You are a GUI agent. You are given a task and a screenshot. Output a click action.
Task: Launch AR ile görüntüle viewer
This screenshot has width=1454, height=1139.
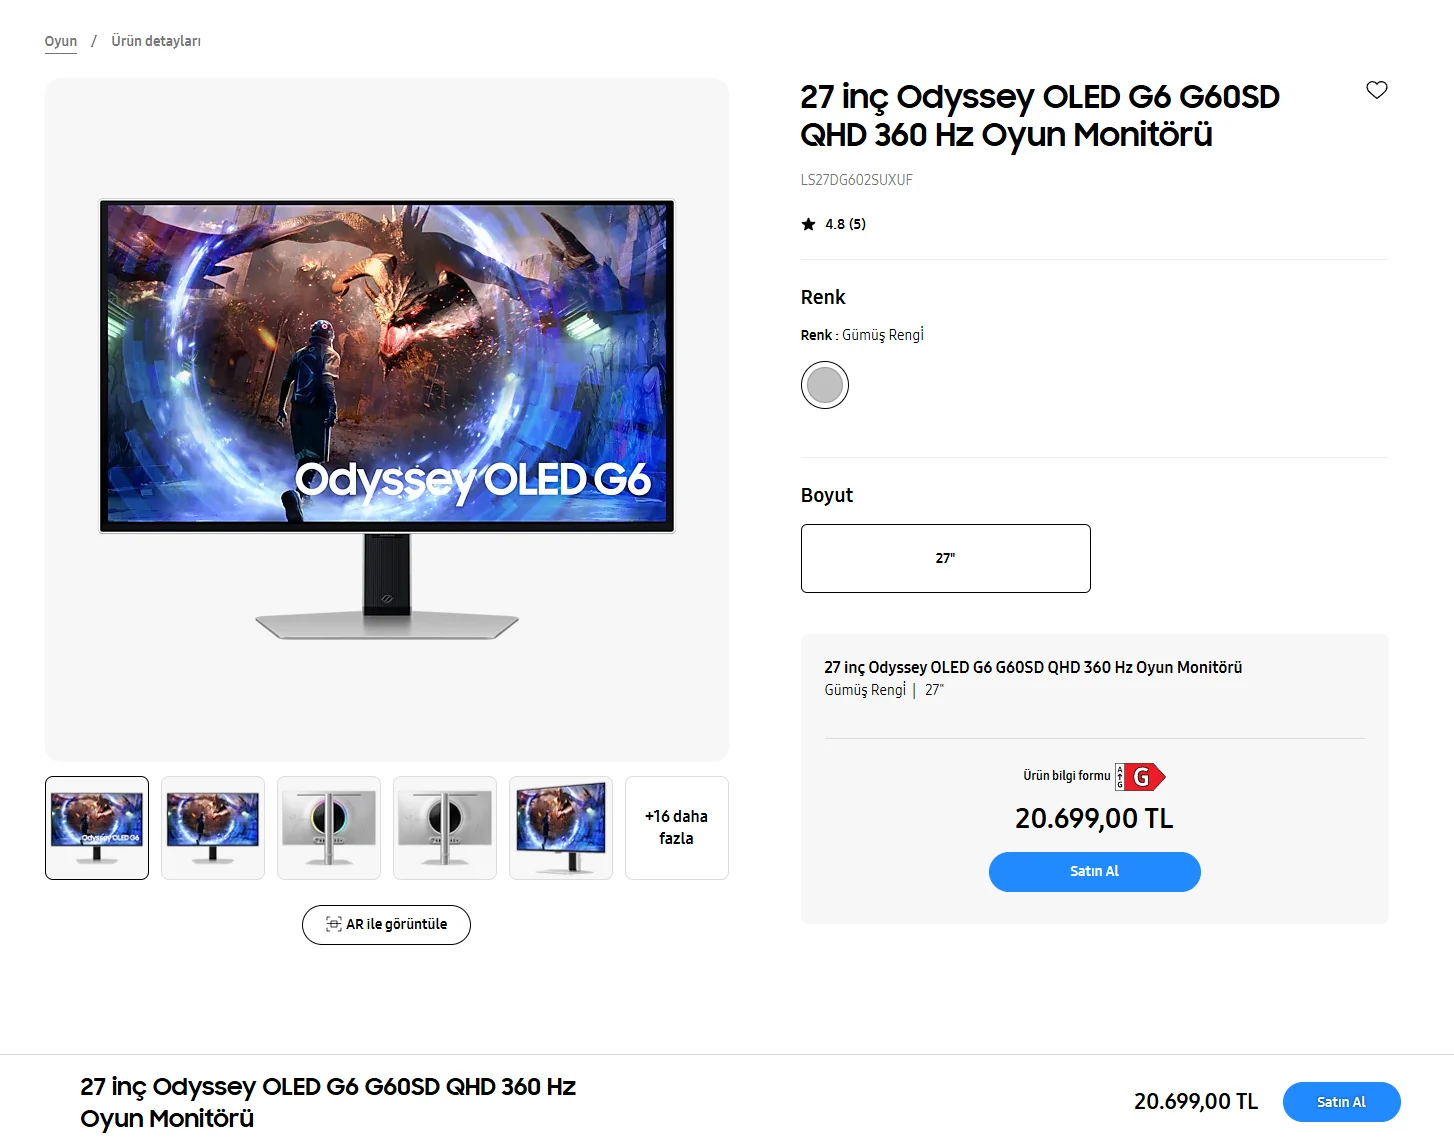pyautogui.click(x=386, y=924)
